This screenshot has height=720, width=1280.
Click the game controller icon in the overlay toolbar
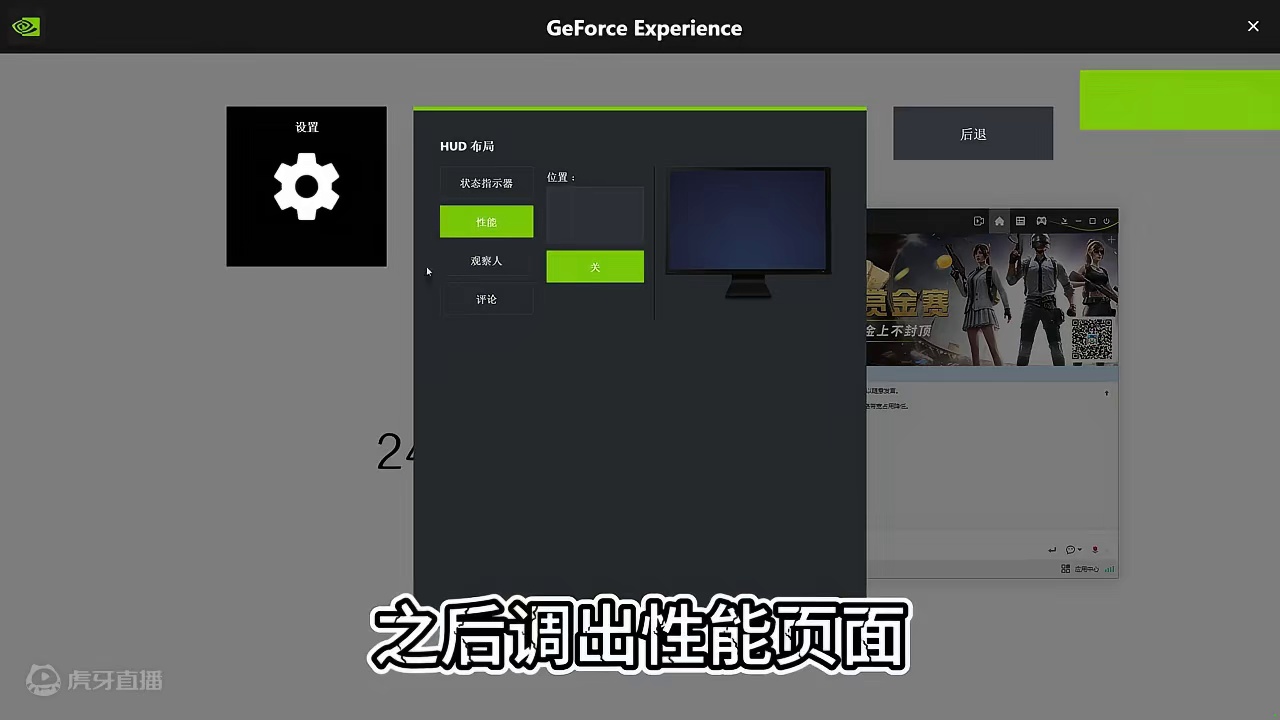[1041, 221]
